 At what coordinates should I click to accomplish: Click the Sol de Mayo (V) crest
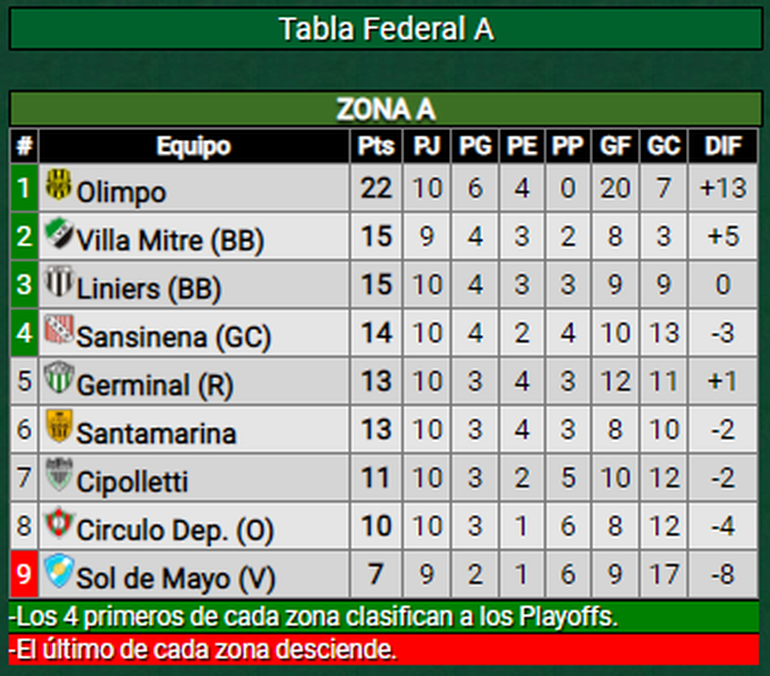(59, 571)
